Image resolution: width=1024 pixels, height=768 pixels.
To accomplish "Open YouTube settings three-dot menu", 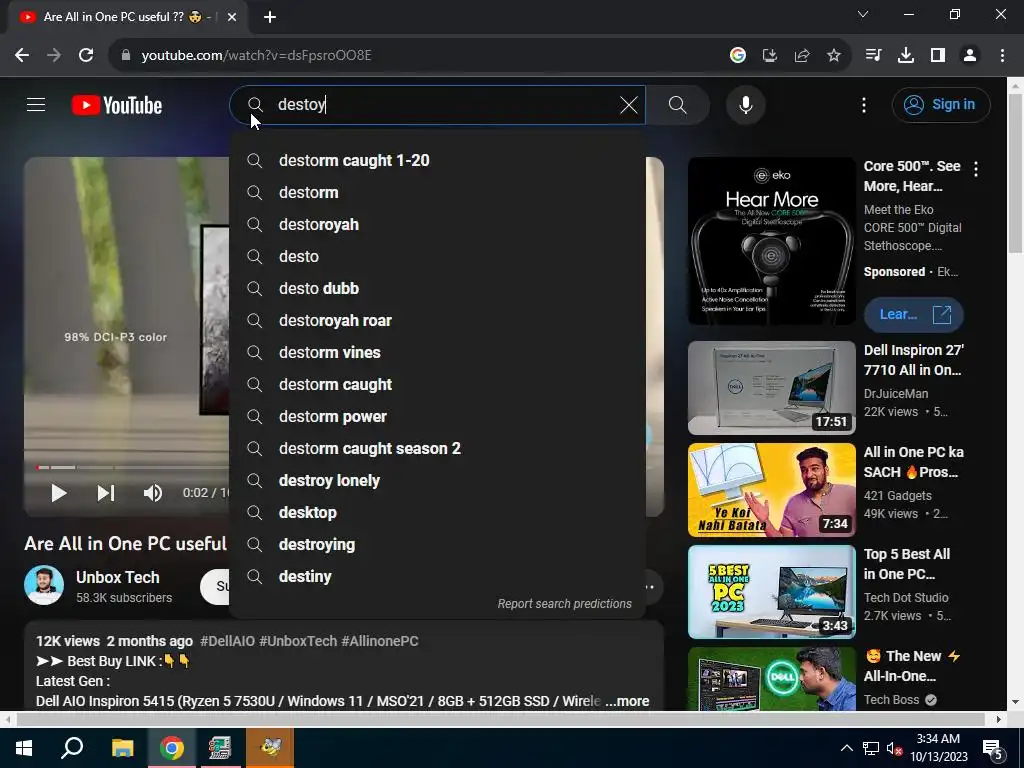I will point(863,105).
